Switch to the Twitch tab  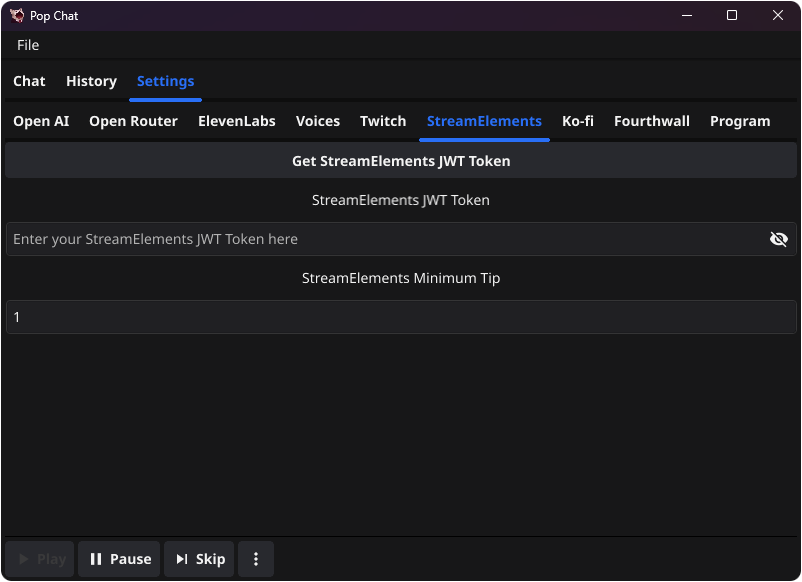click(383, 121)
